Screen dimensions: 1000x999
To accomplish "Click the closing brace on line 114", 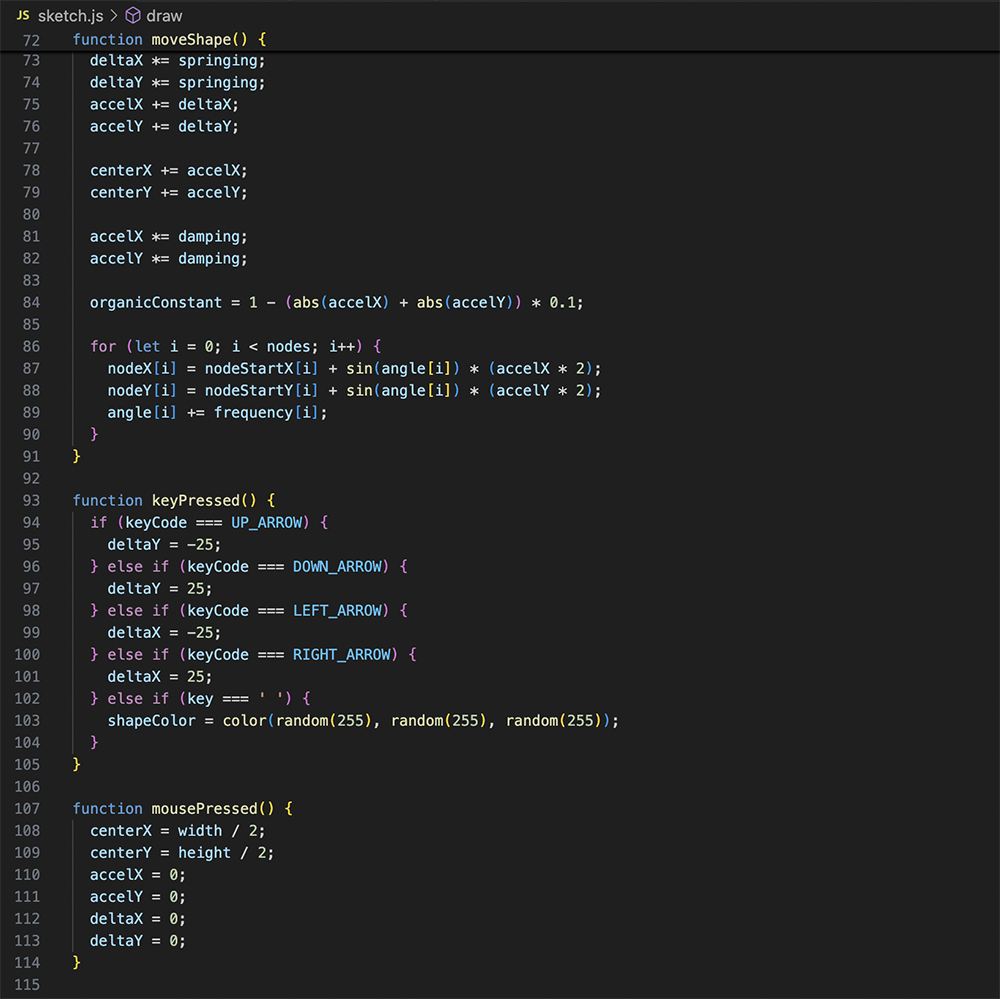I will (77, 962).
